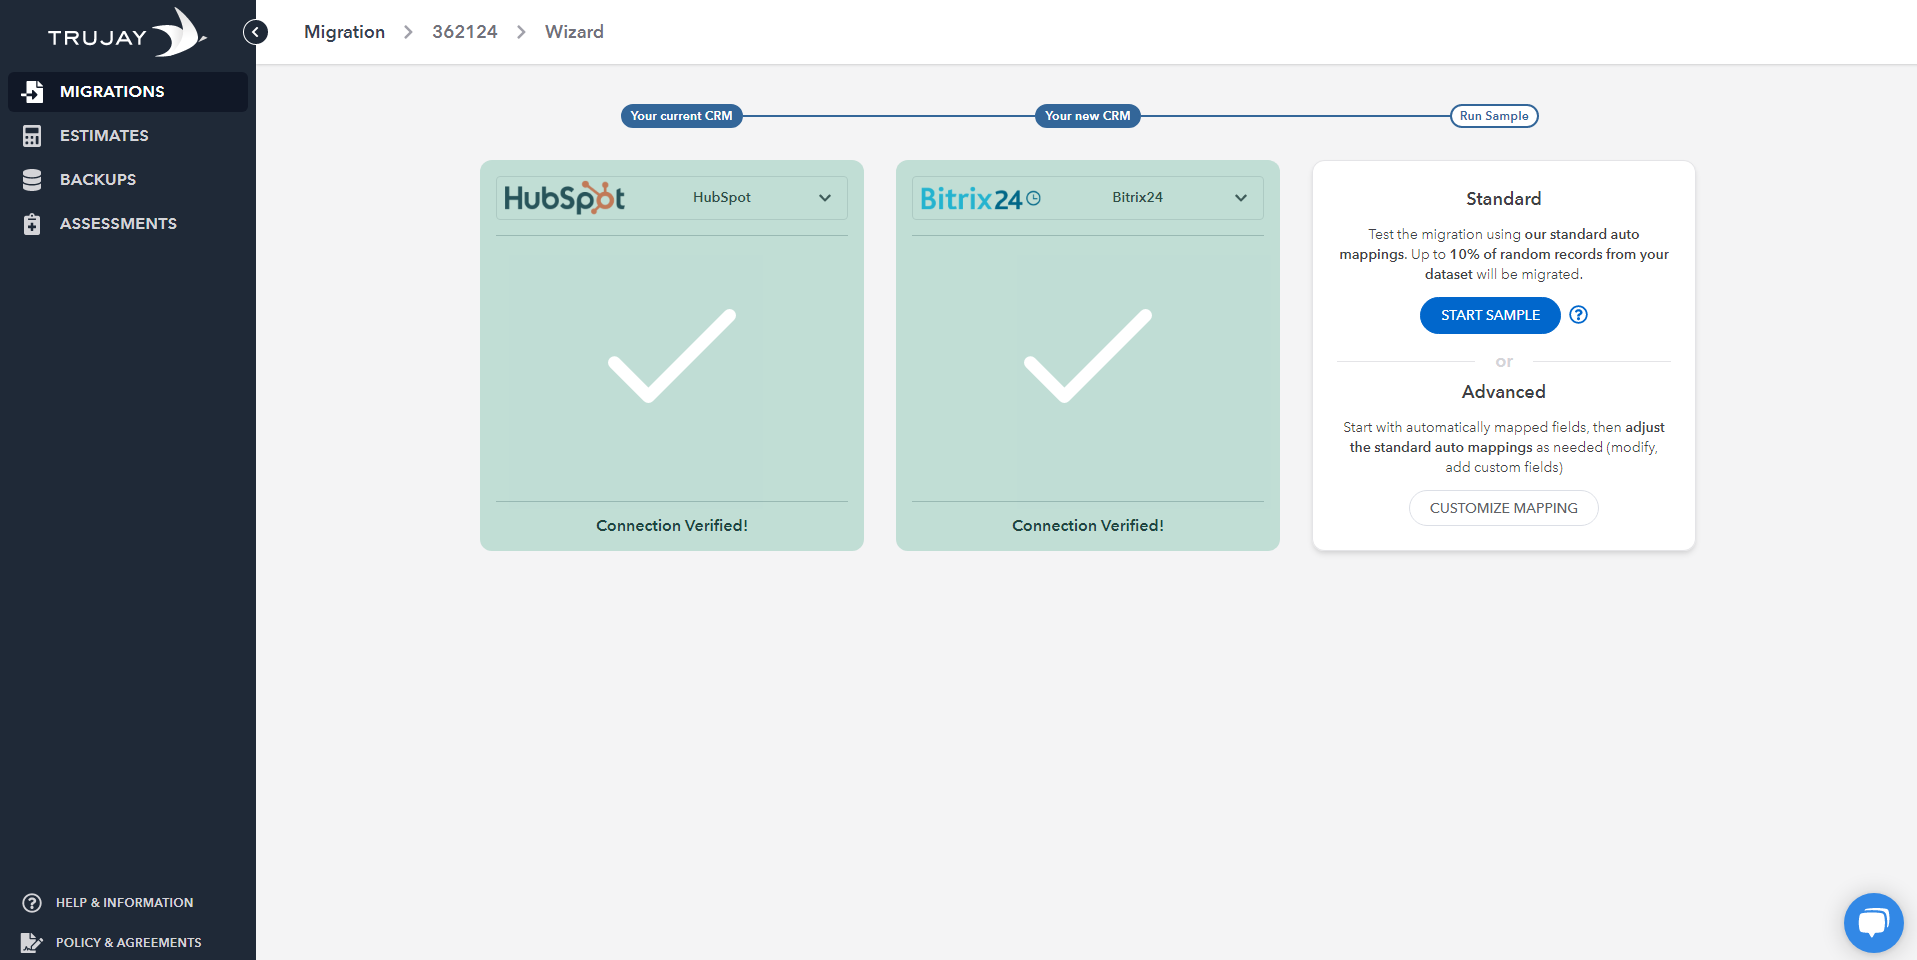Open the live chat bubble

pos(1873,922)
